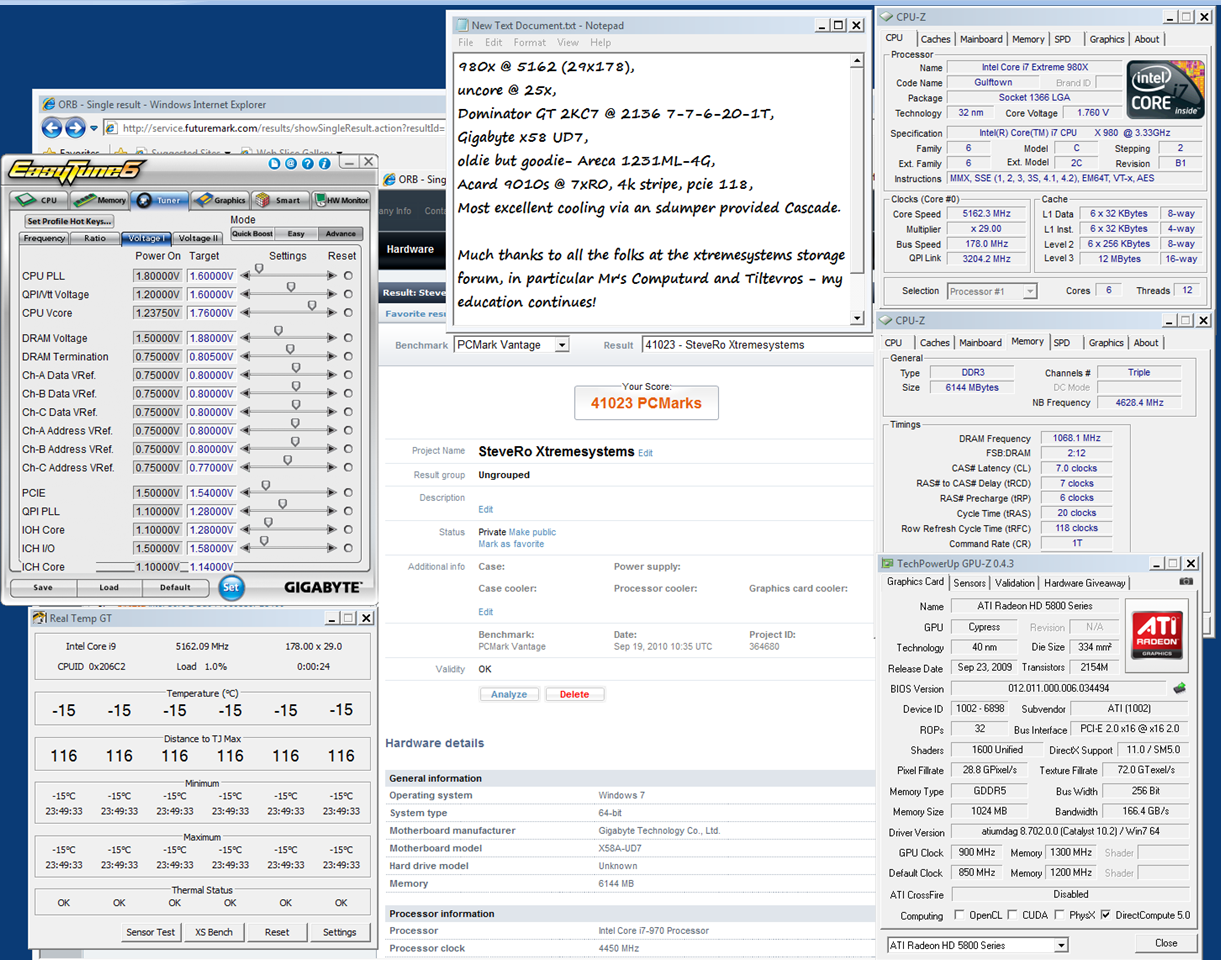Screen dimensions: 1221x960
Task: Select the CPU Vcore reset radio button
Action: pyautogui.click(x=348, y=313)
